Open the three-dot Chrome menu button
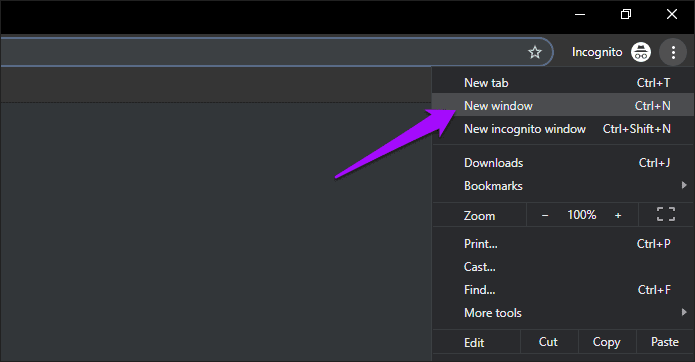 point(673,52)
